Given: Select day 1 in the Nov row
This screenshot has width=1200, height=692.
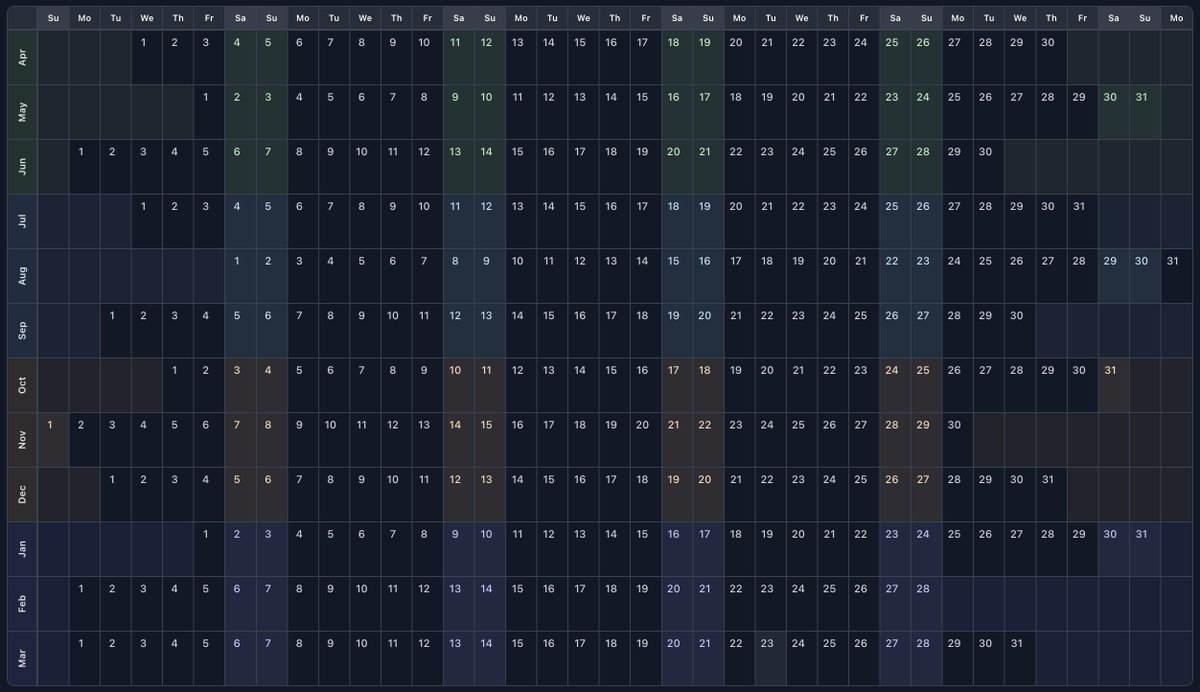Looking at the screenshot, I should click(x=51, y=440).
